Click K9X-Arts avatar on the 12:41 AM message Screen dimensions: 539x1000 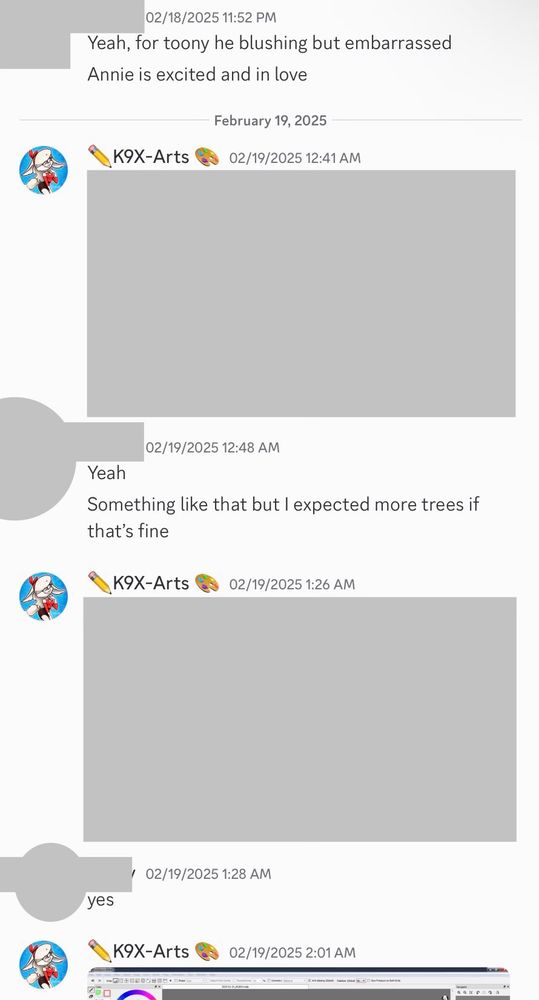coord(43,170)
